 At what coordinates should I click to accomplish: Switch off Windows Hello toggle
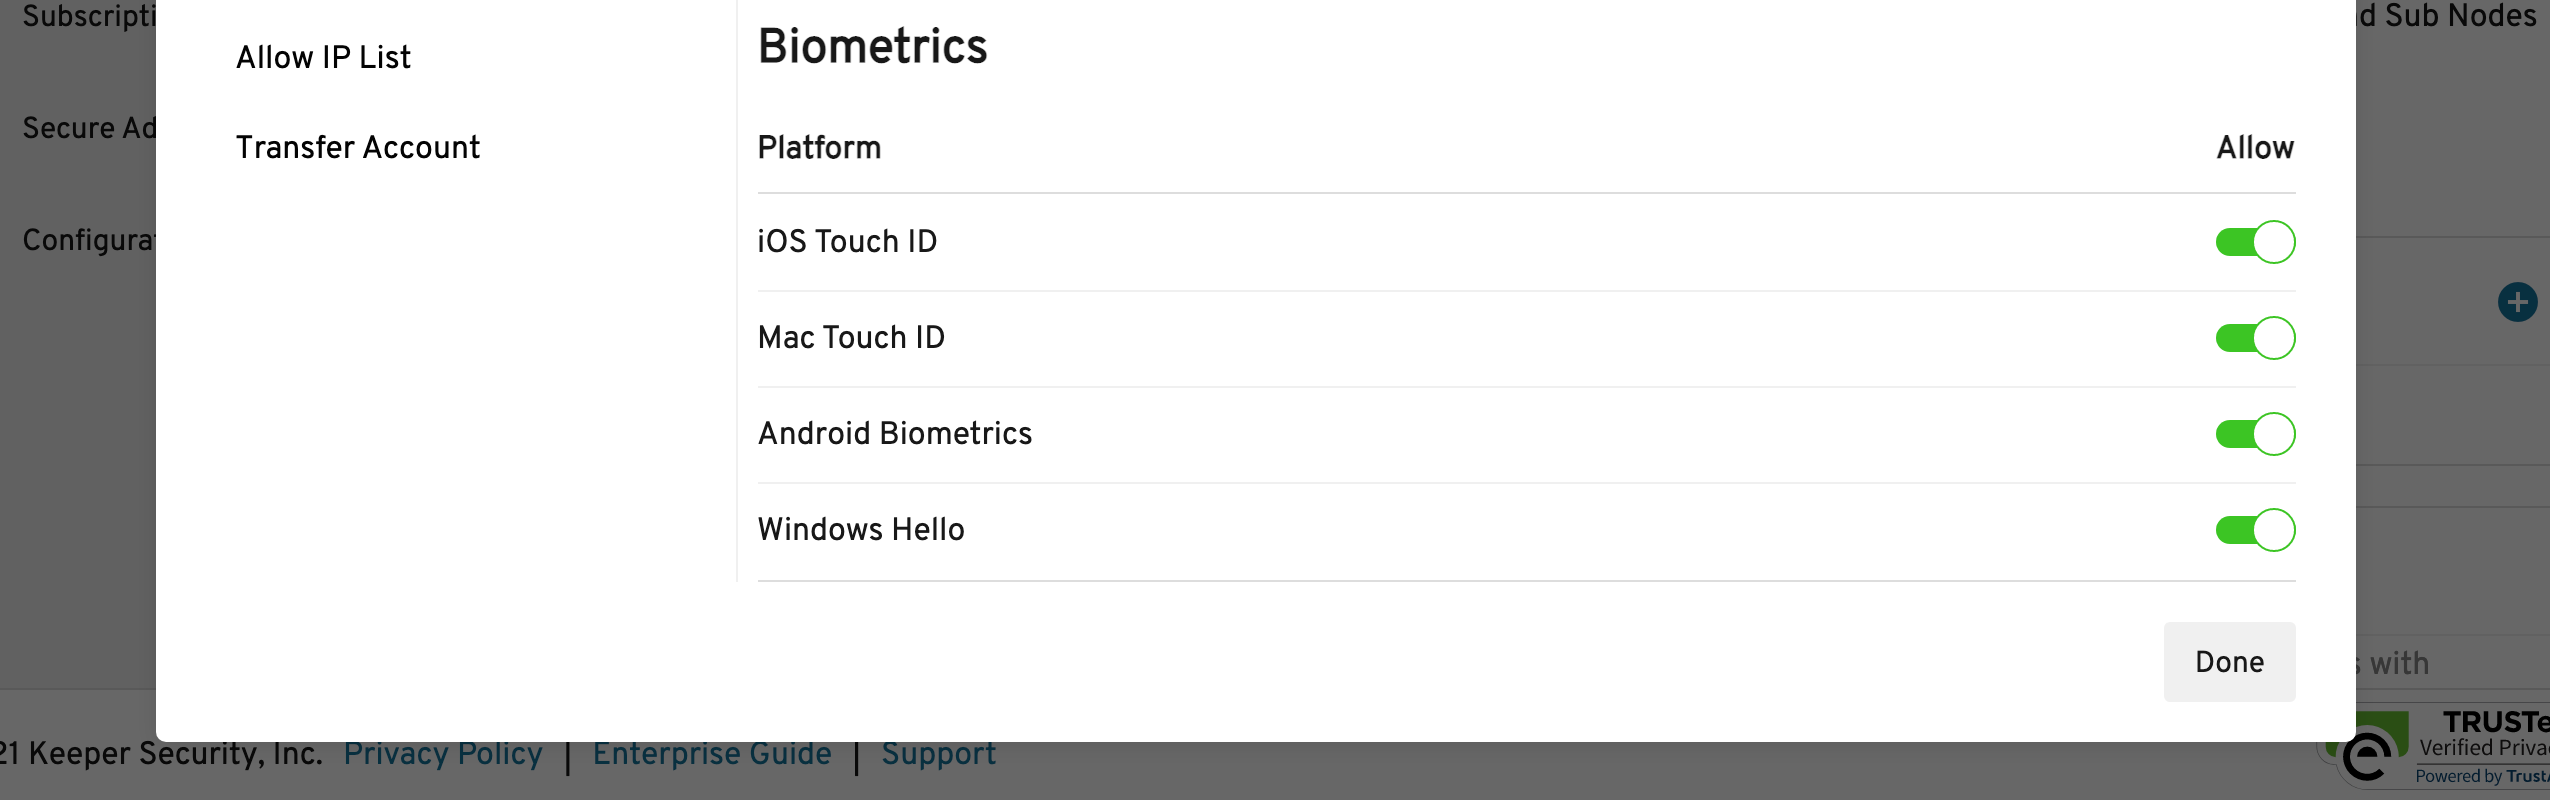(x=2254, y=530)
